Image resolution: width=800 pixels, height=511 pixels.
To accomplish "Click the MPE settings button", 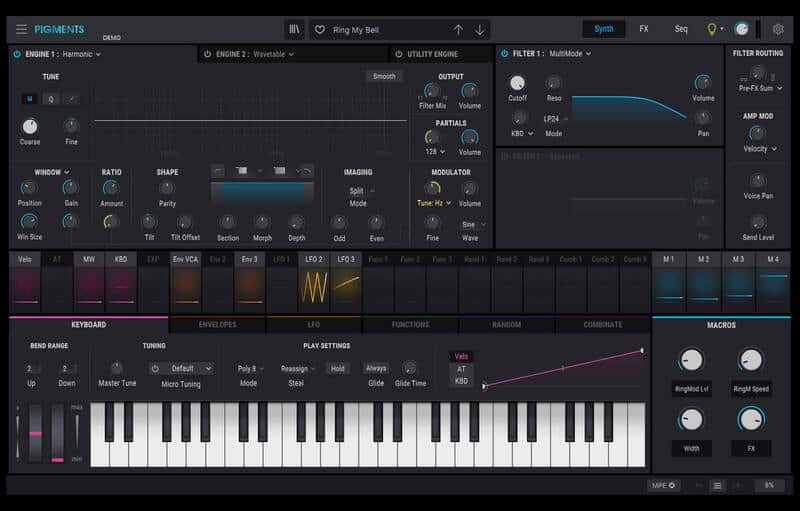I will 663,486.
